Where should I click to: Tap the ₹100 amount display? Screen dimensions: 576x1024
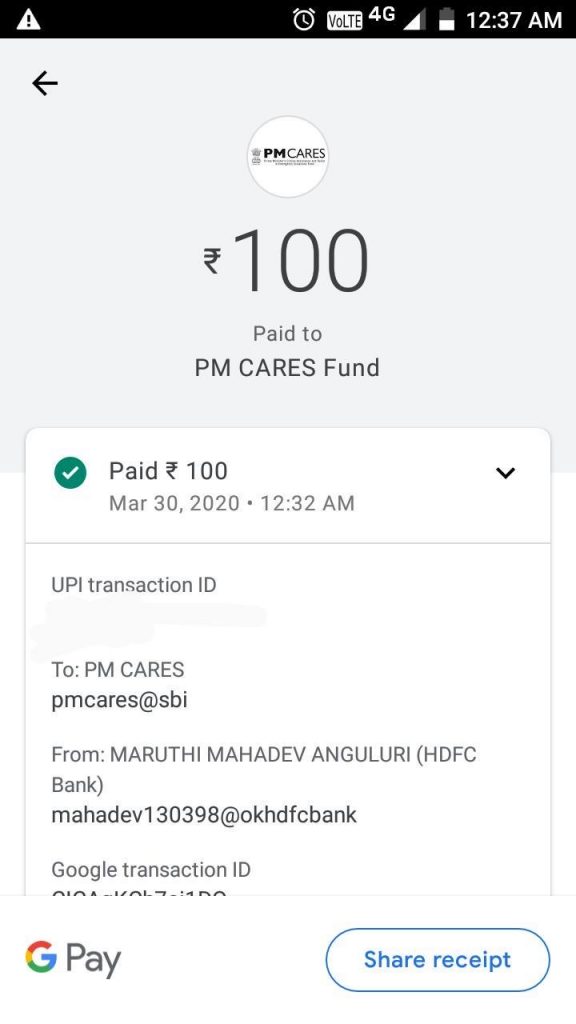coord(286,260)
